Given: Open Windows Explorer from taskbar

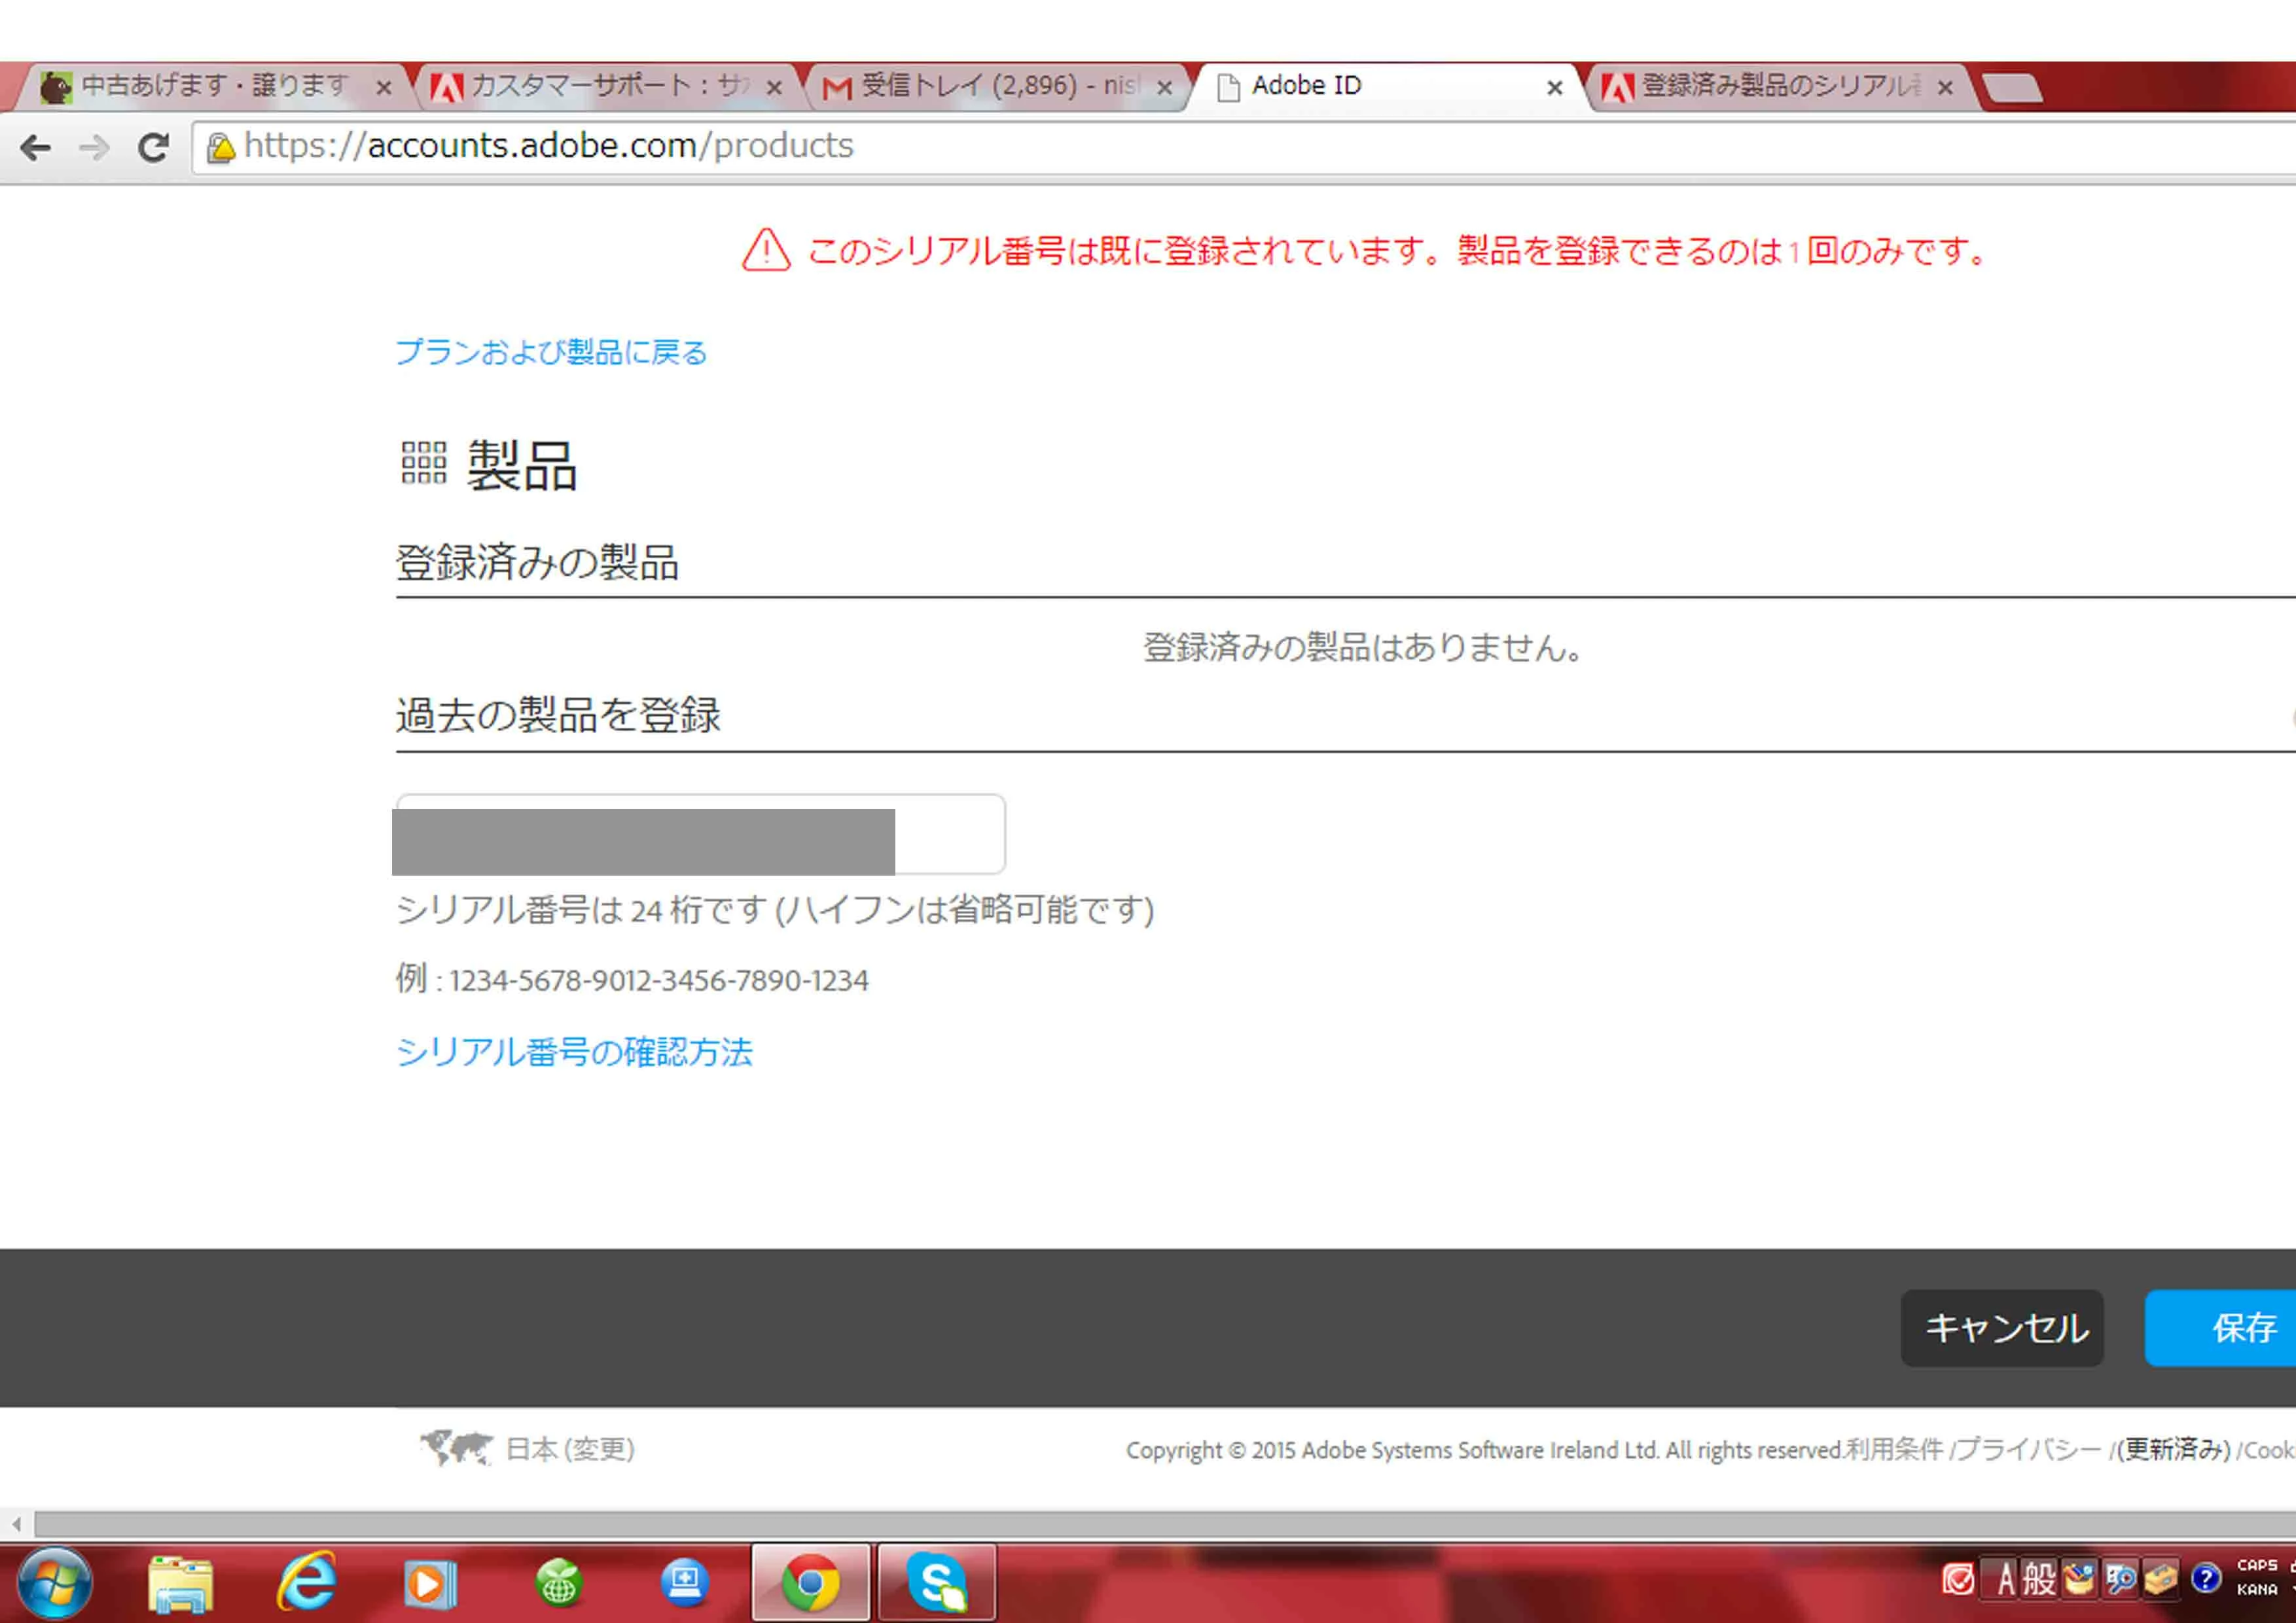Looking at the screenshot, I should click(x=180, y=1583).
